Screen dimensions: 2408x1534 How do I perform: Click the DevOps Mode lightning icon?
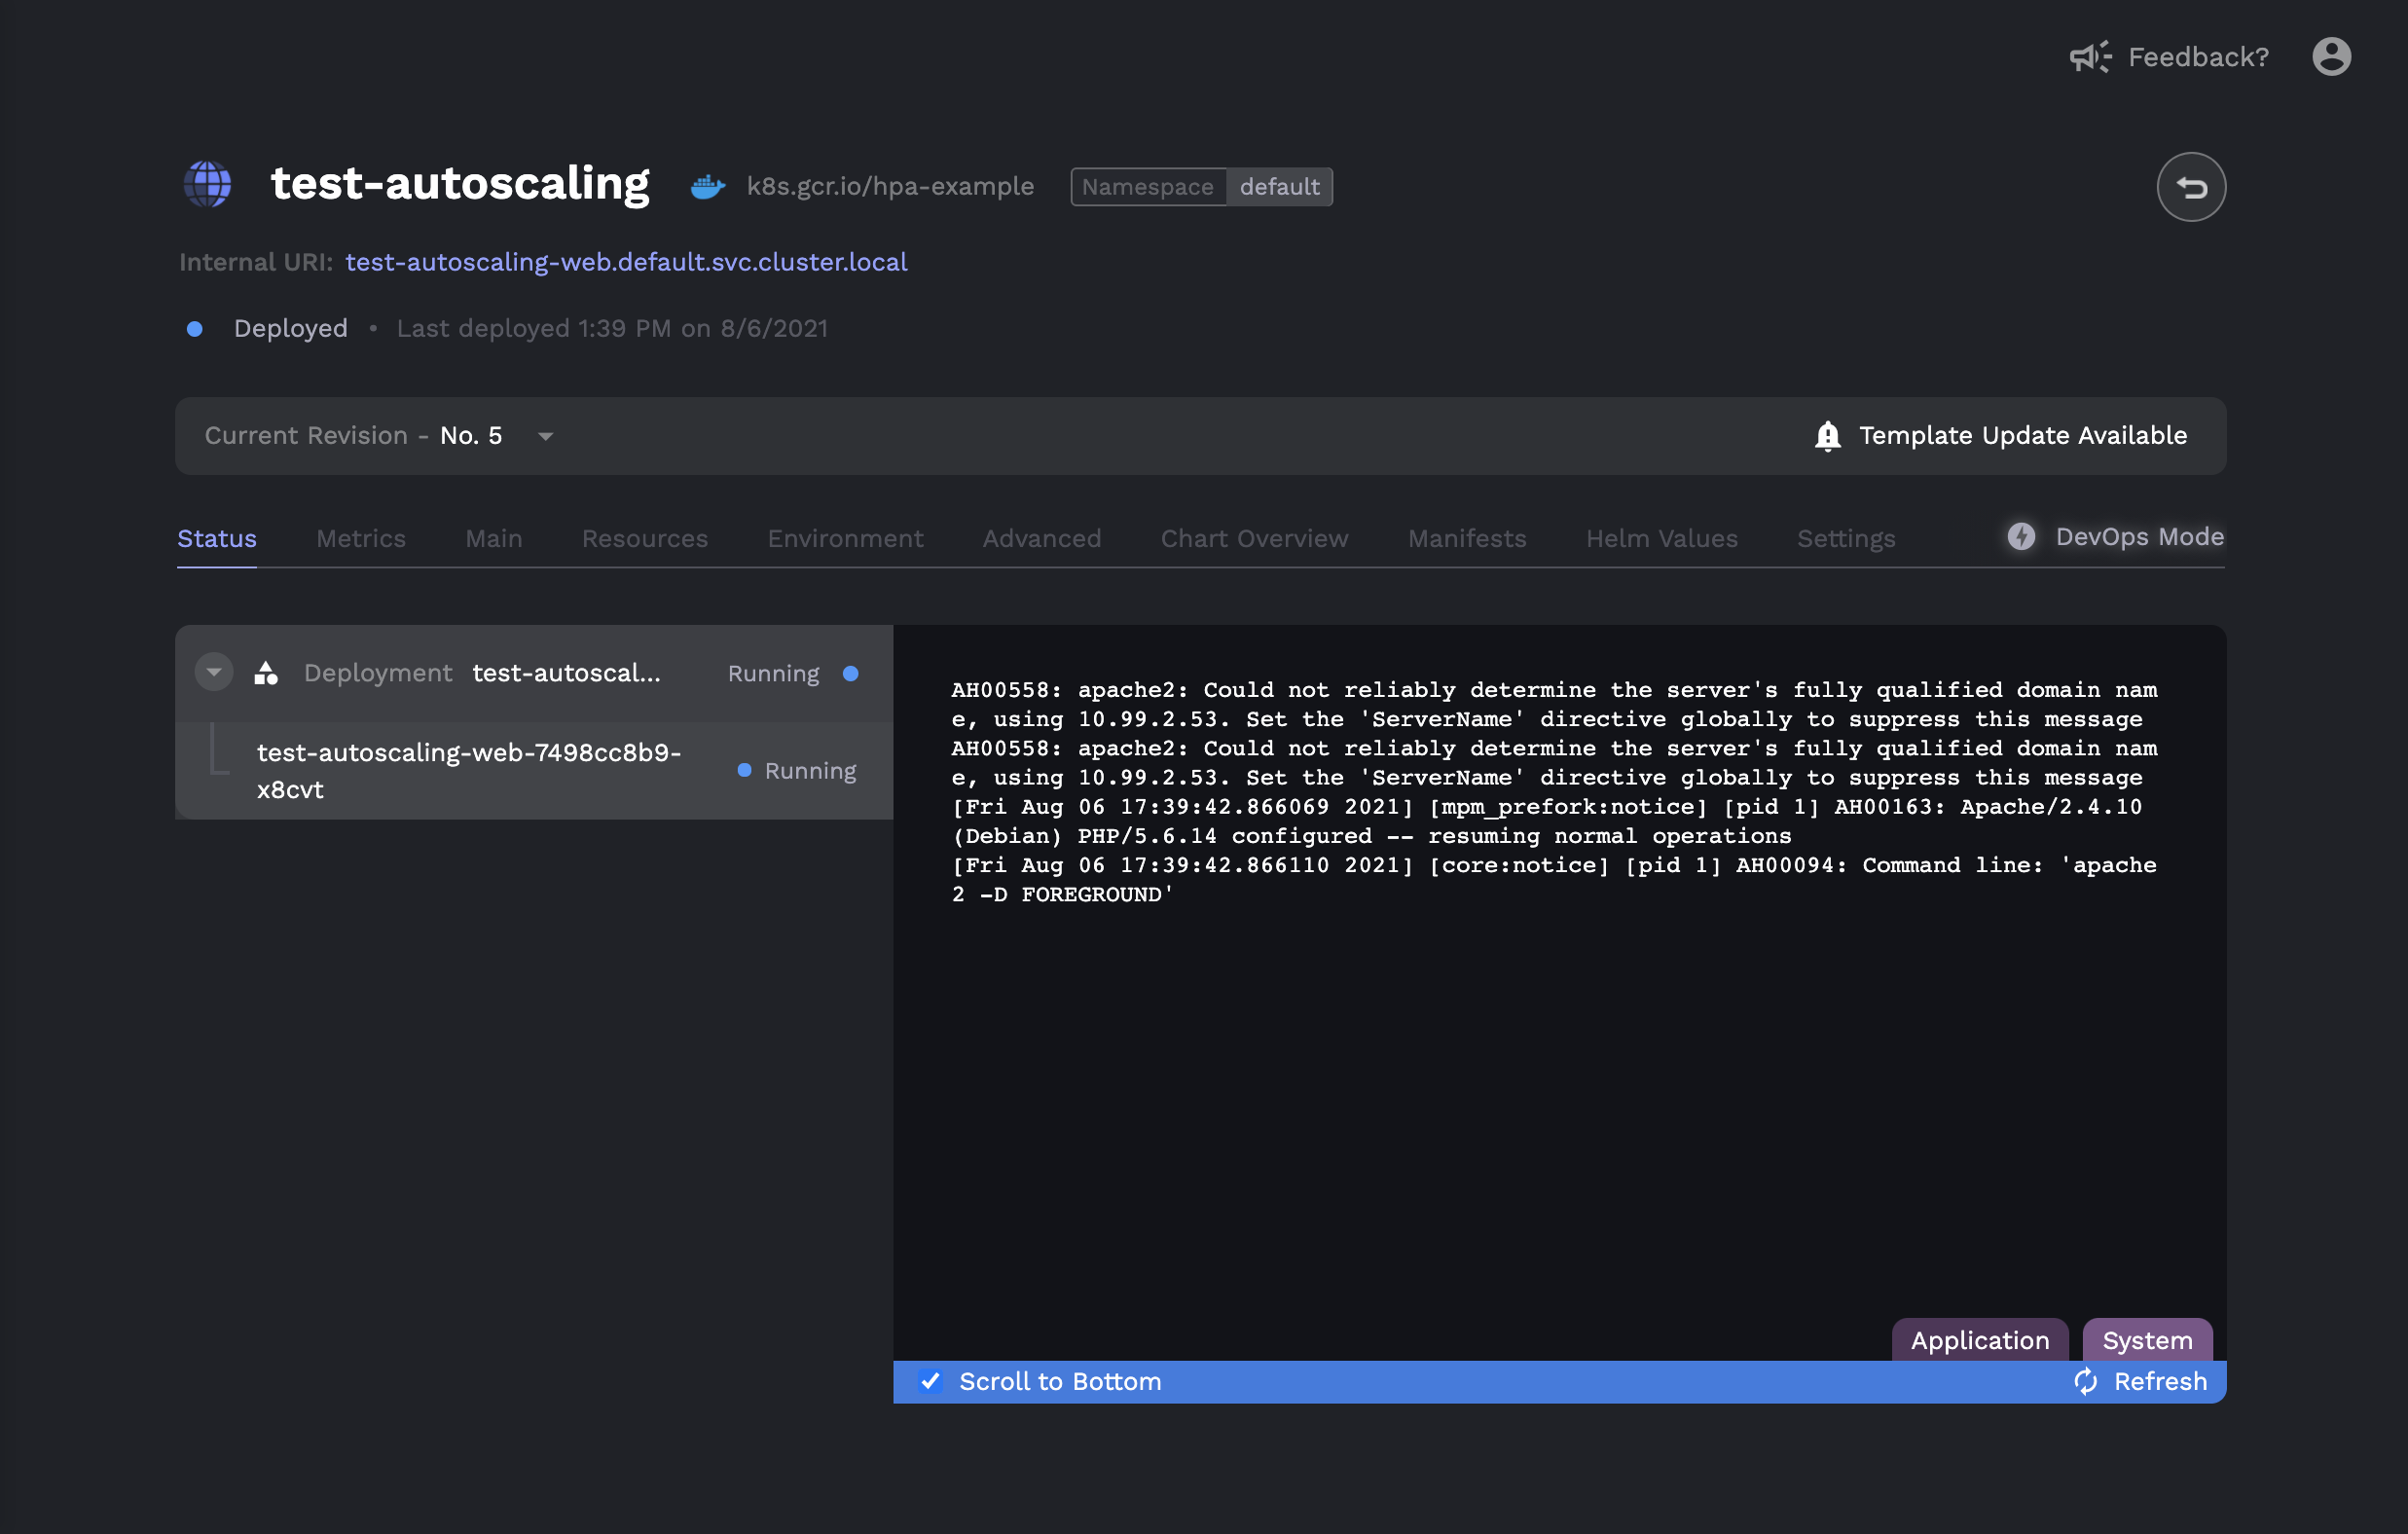pos(2021,537)
